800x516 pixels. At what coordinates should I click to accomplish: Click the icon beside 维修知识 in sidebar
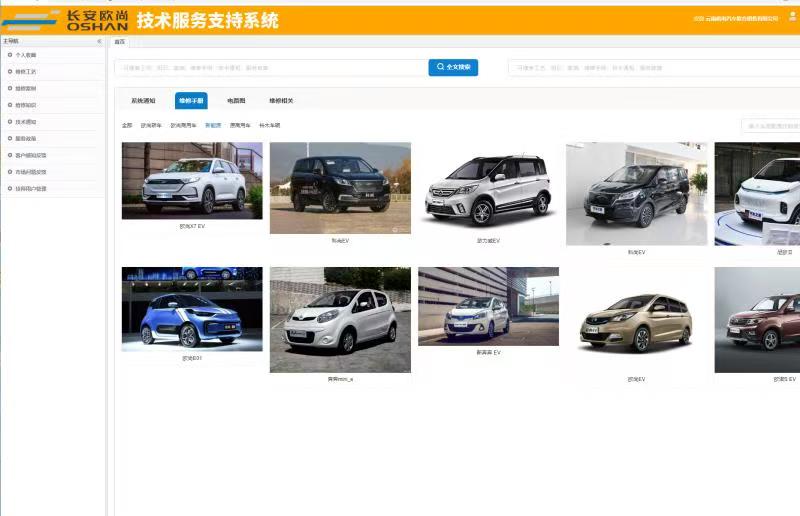[10, 105]
